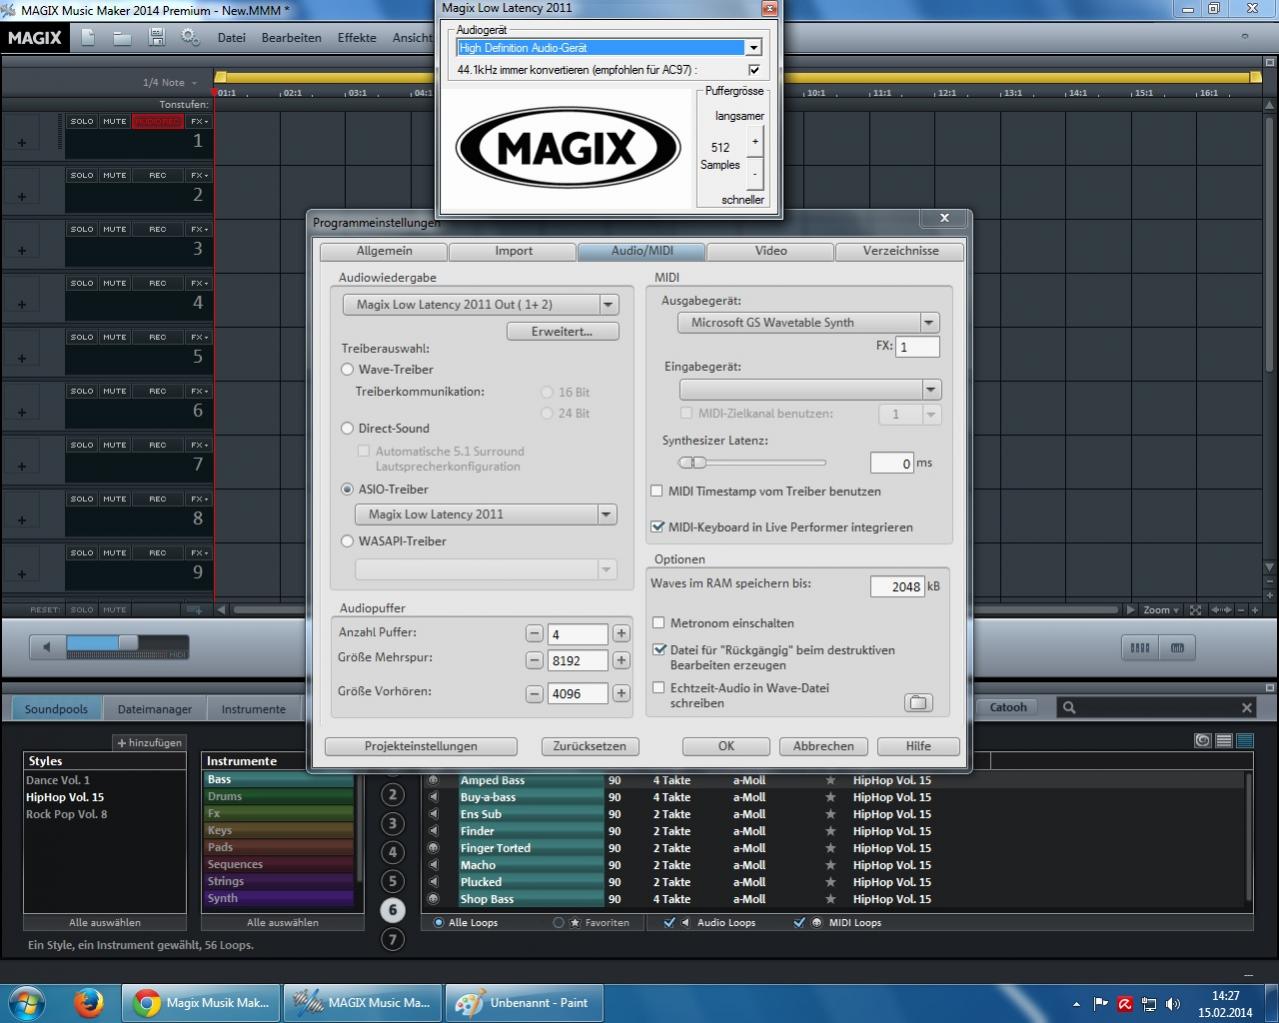Click the plus buffer size button in Low Latency
1279x1023 pixels.
755,141
